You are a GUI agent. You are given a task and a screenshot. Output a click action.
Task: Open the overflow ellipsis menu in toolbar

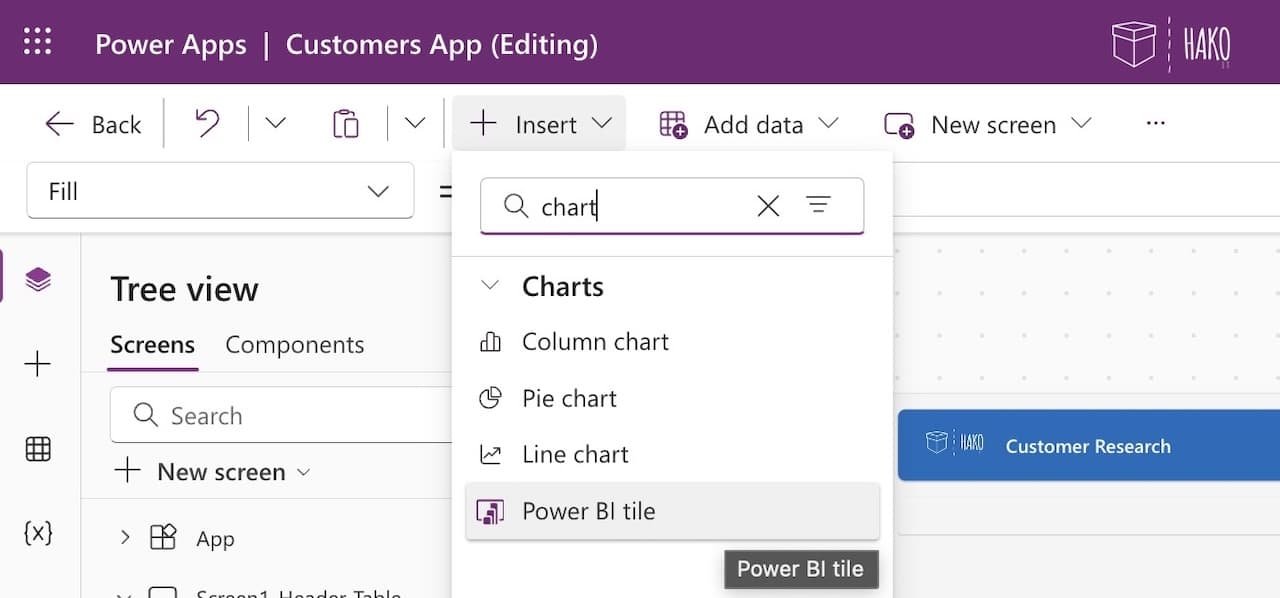point(1156,123)
